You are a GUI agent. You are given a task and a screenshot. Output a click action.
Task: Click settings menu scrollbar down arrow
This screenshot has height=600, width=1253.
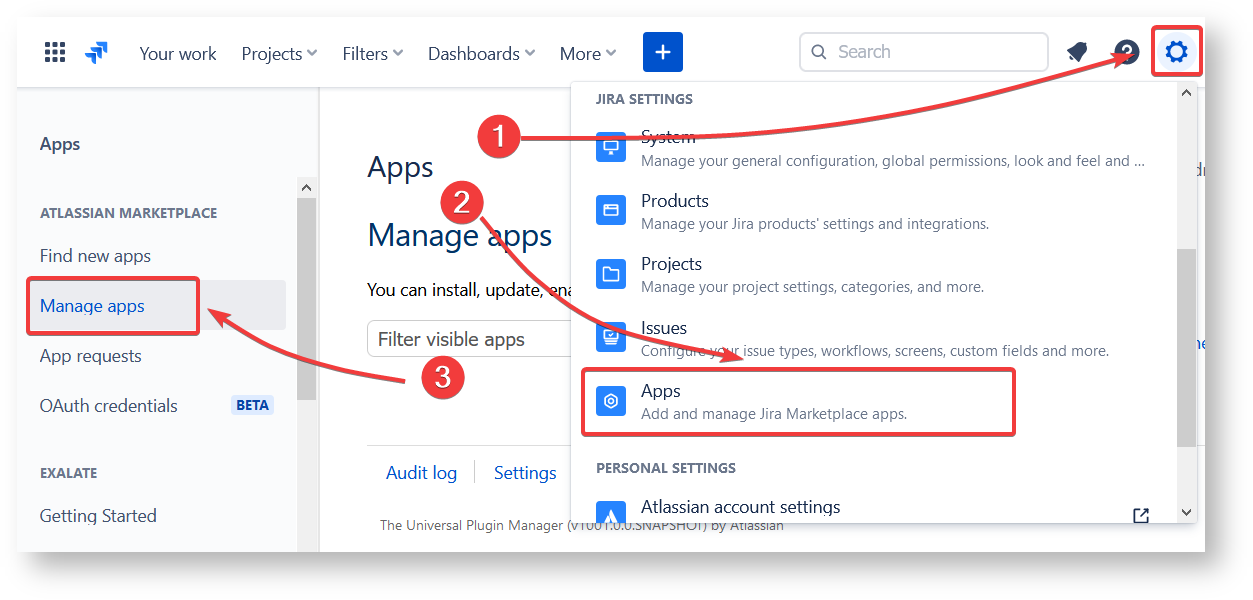(x=1186, y=512)
